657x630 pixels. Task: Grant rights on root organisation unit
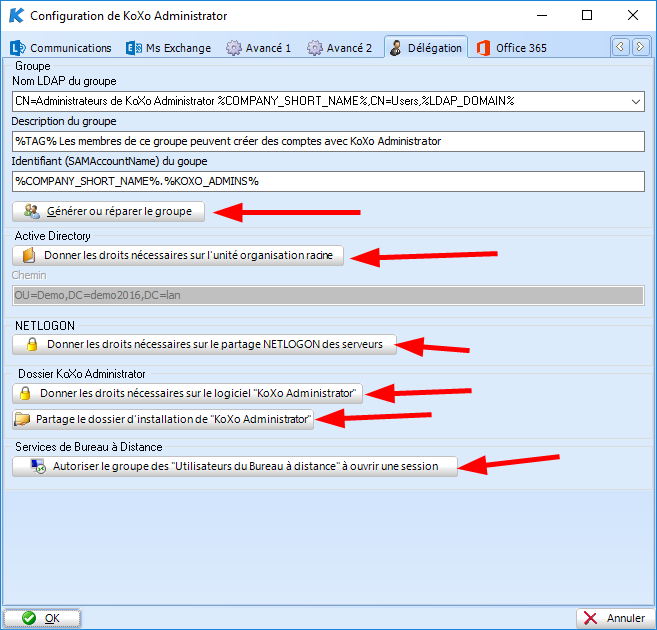178,256
